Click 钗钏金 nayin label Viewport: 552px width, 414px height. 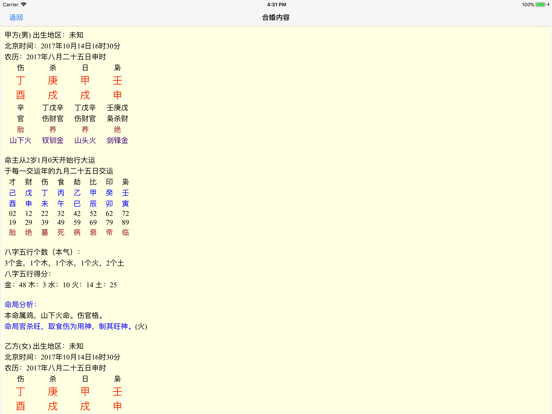(x=53, y=140)
